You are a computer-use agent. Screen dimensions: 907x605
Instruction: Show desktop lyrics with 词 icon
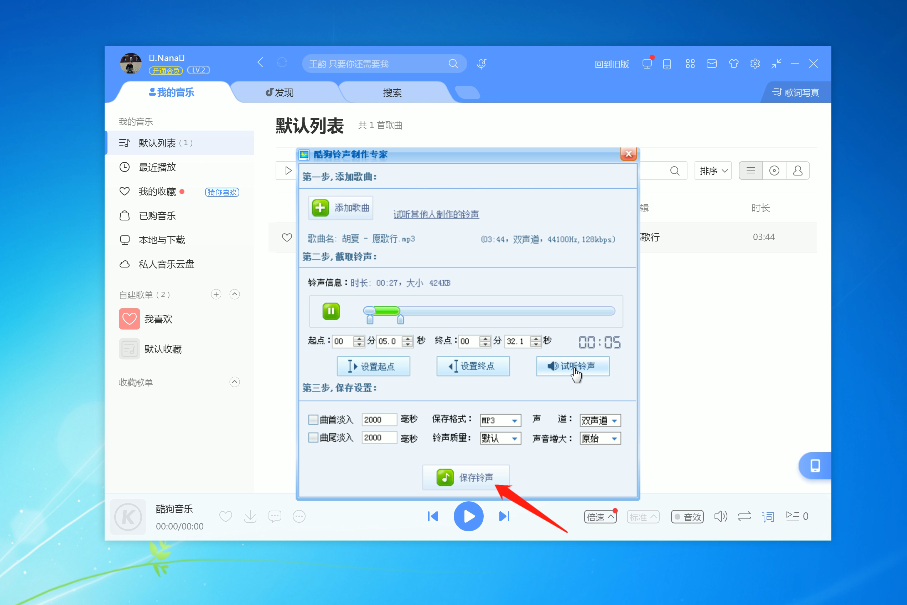coord(768,517)
